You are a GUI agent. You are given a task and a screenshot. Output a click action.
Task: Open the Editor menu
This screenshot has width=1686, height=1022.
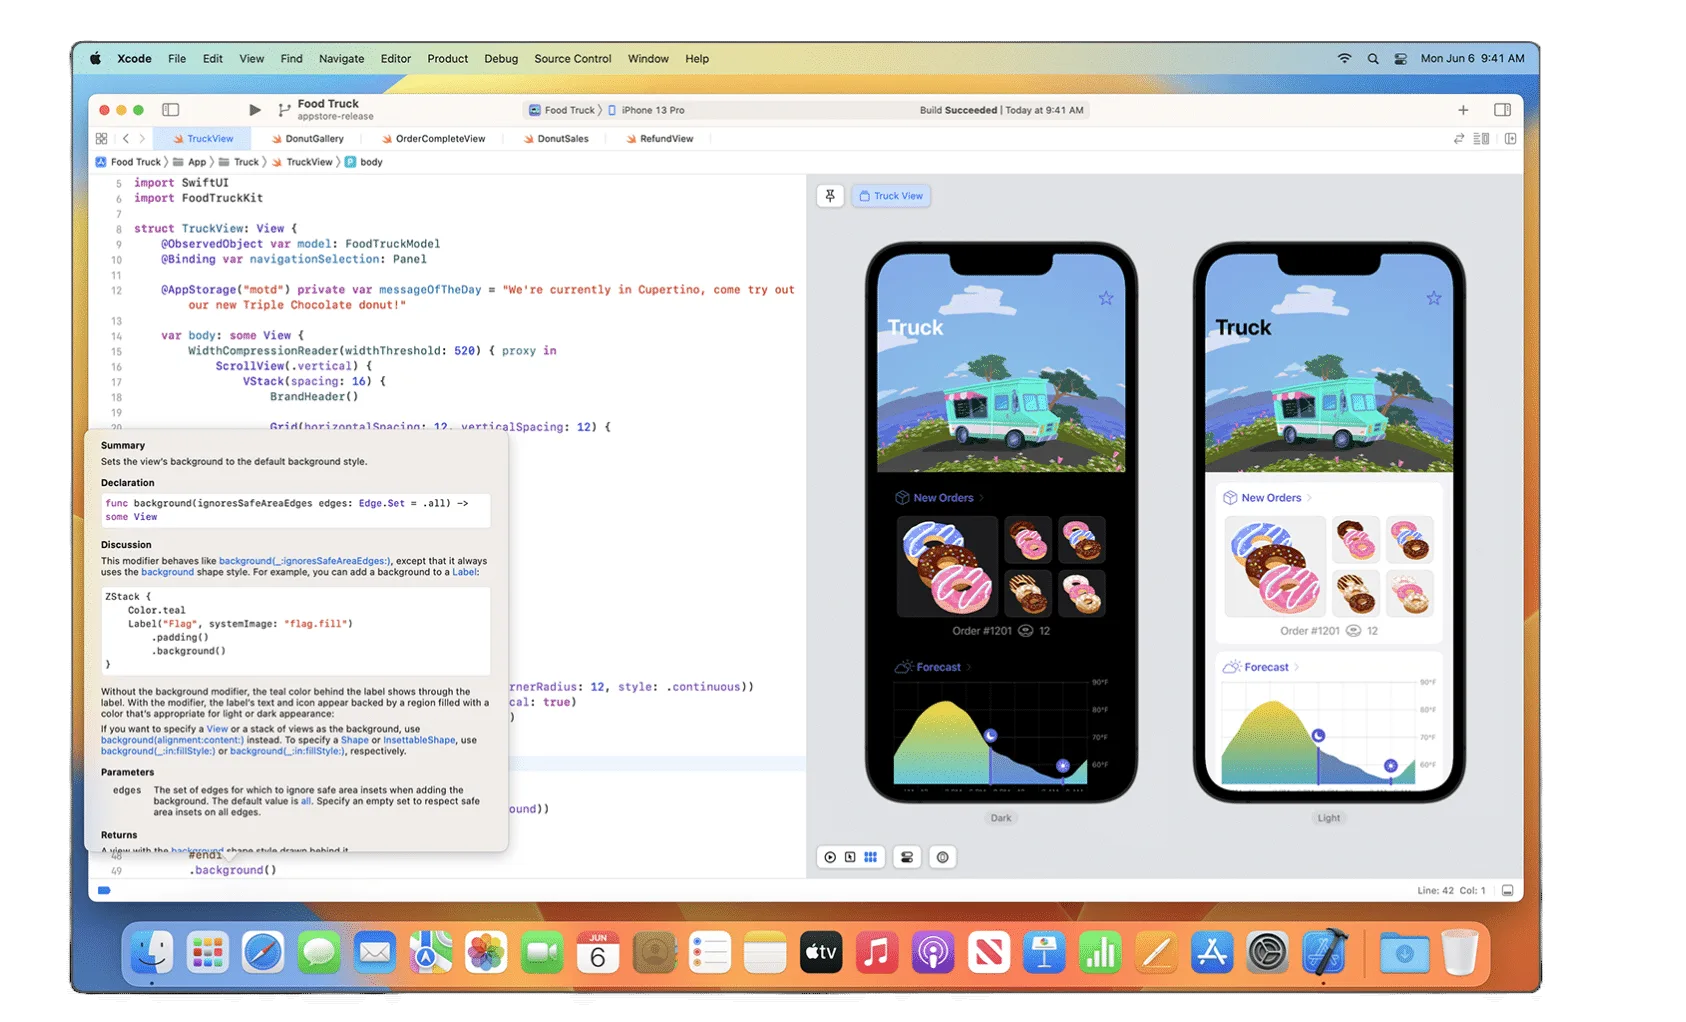(395, 59)
